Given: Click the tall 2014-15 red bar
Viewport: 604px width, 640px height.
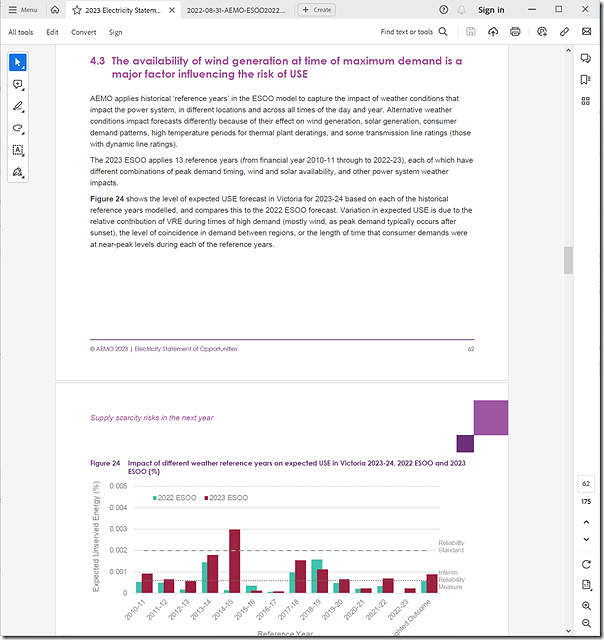Looking at the screenshot, I should [235, 561].
